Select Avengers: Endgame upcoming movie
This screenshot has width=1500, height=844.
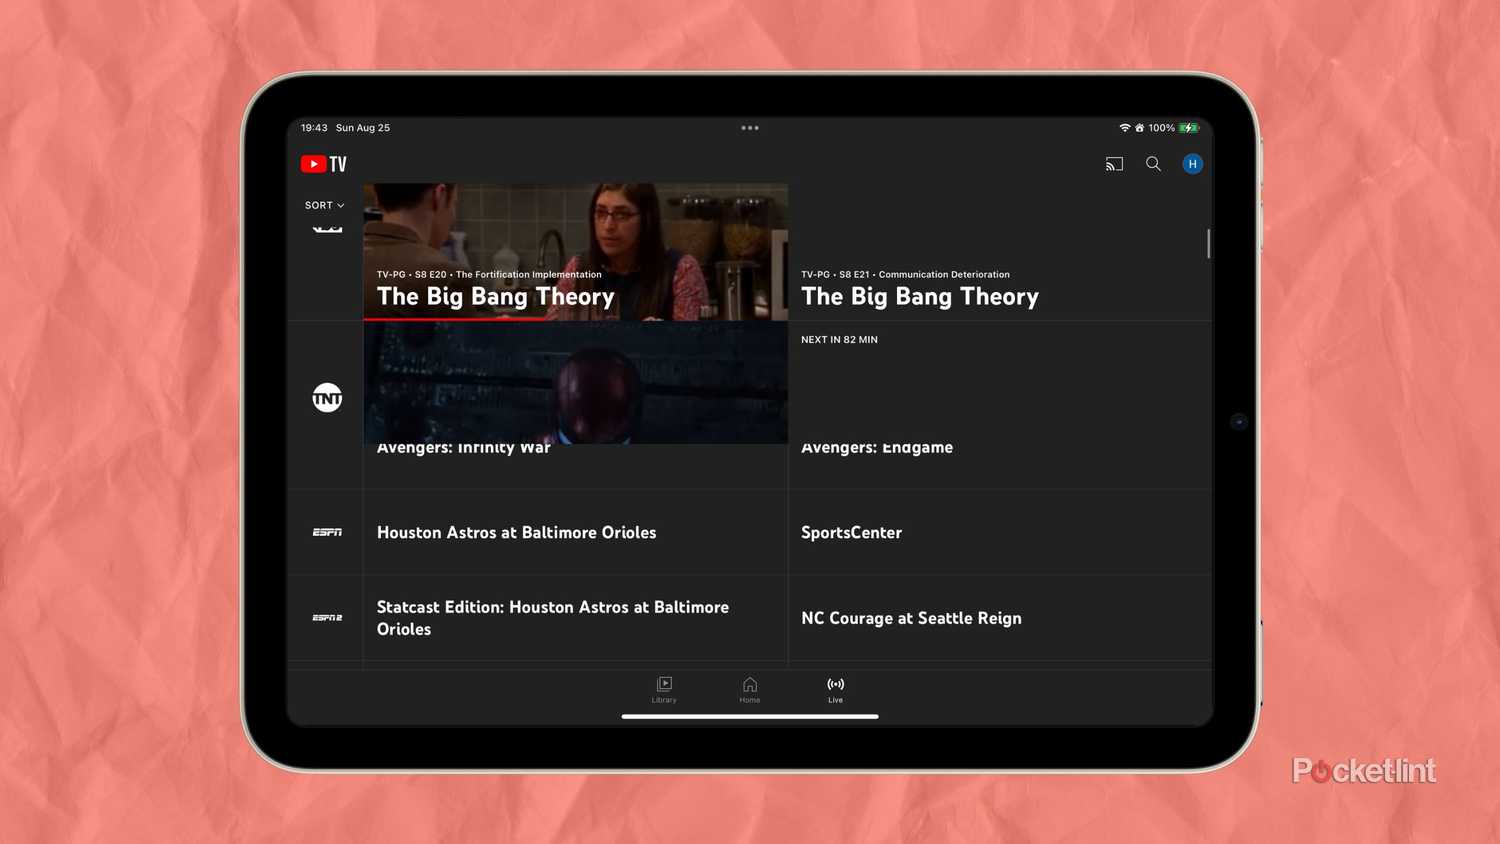(876, 447)
